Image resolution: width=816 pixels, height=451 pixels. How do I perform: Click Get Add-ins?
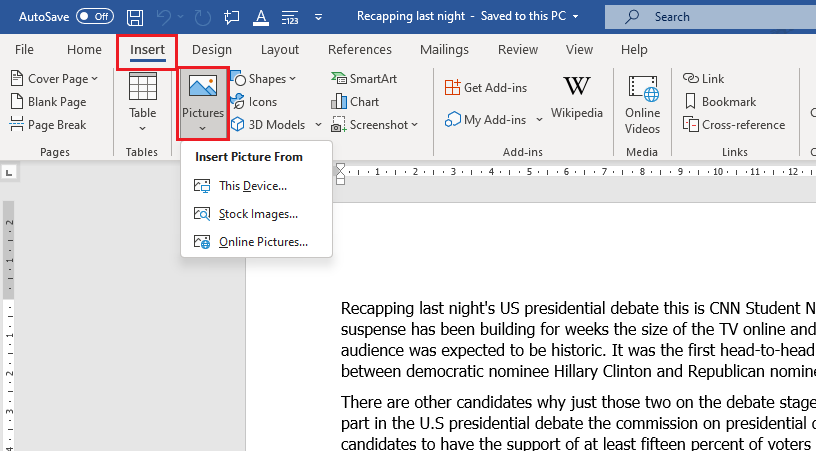tap(486, 87)
